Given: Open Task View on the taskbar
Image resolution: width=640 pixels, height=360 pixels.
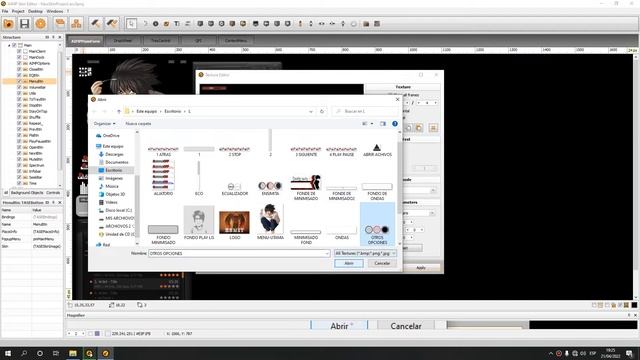Looking at the screenshot, I should (x=56, y=353).
